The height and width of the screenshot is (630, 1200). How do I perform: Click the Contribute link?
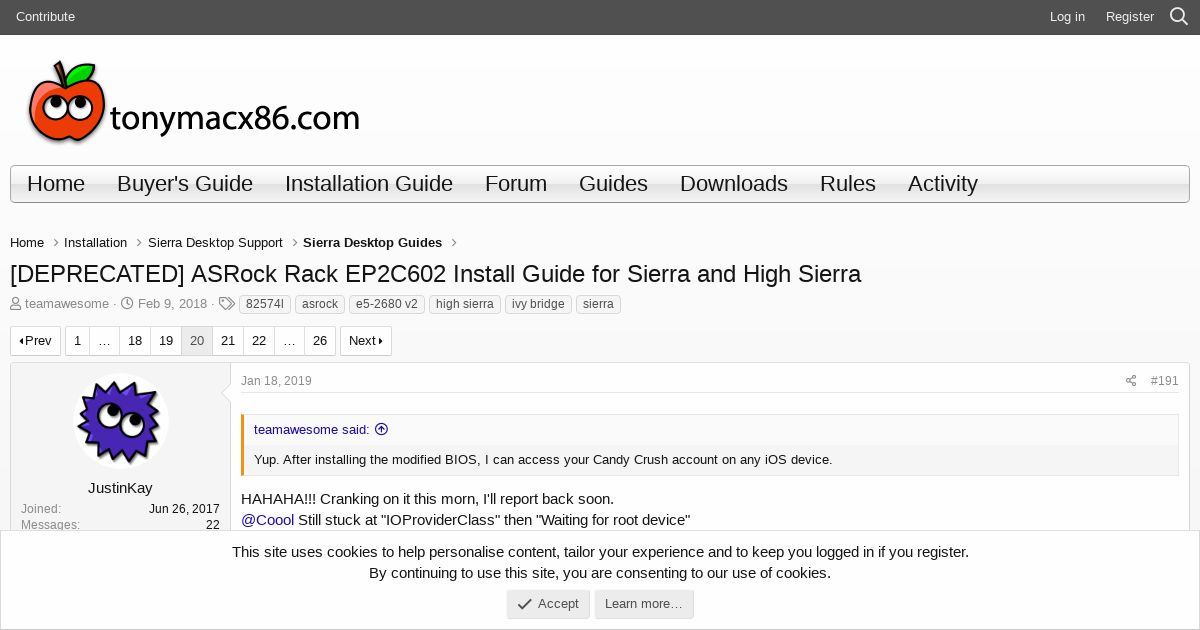pyautogui.click(x=45, y=17)
